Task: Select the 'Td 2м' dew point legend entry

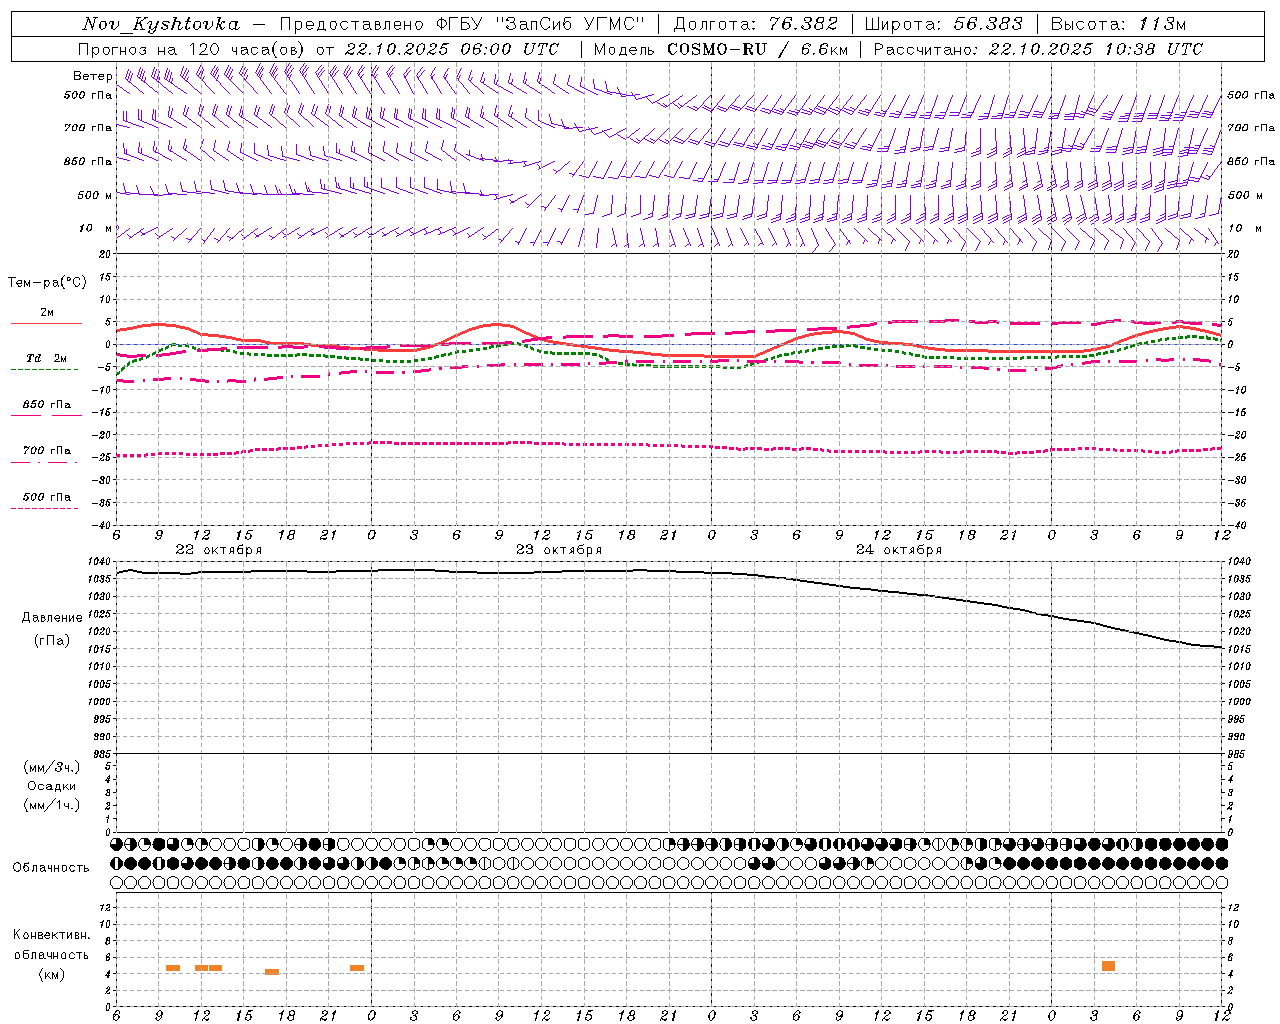Action: [46, 358]
